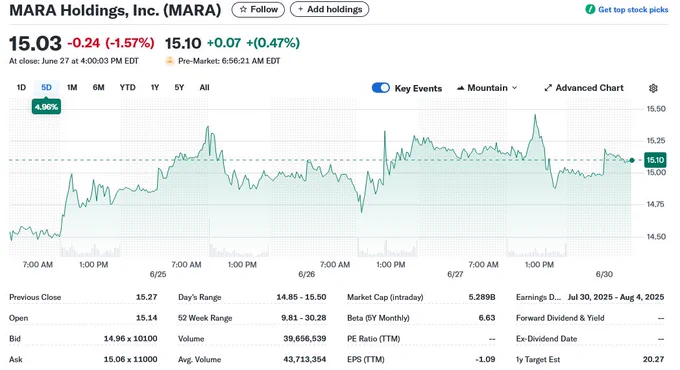Viewport: 680px width, 370px height.
Task: Click the pre-market price 15.10 heading
Action: pyautogui.click(x=183, y=43)
